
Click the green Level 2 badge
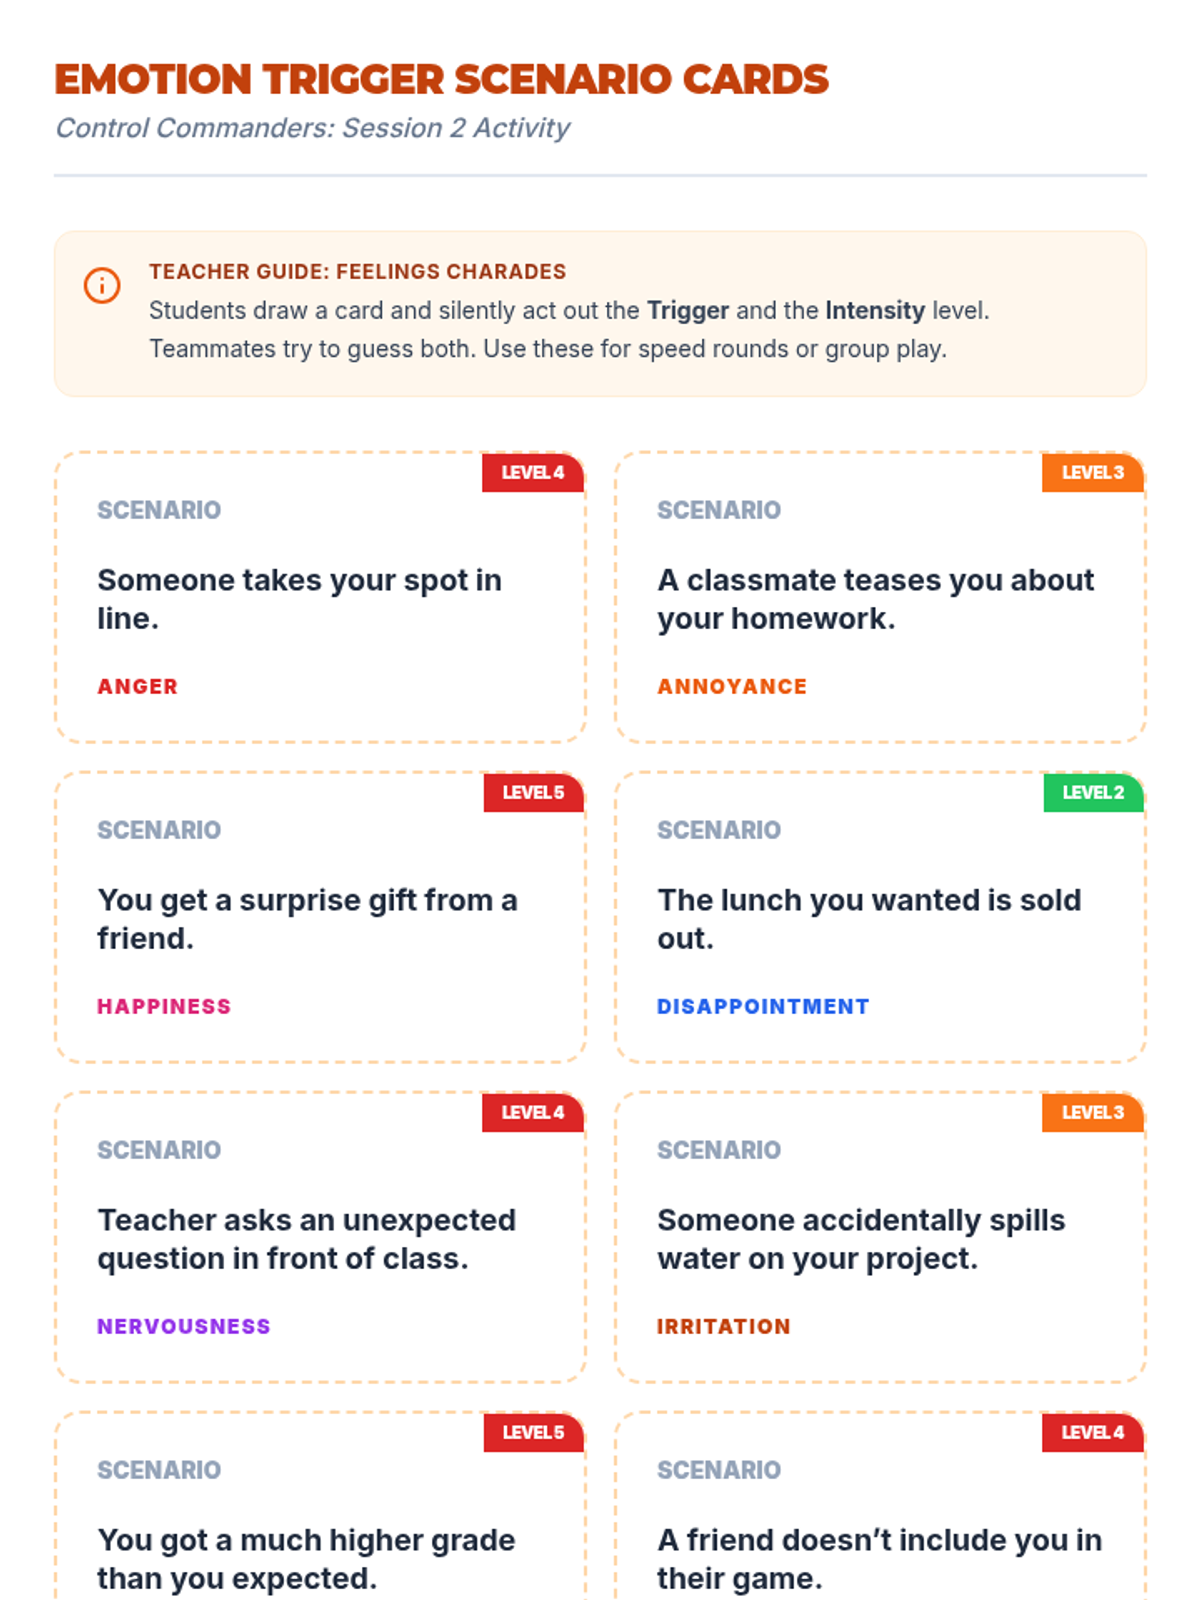click(1092, 793)
